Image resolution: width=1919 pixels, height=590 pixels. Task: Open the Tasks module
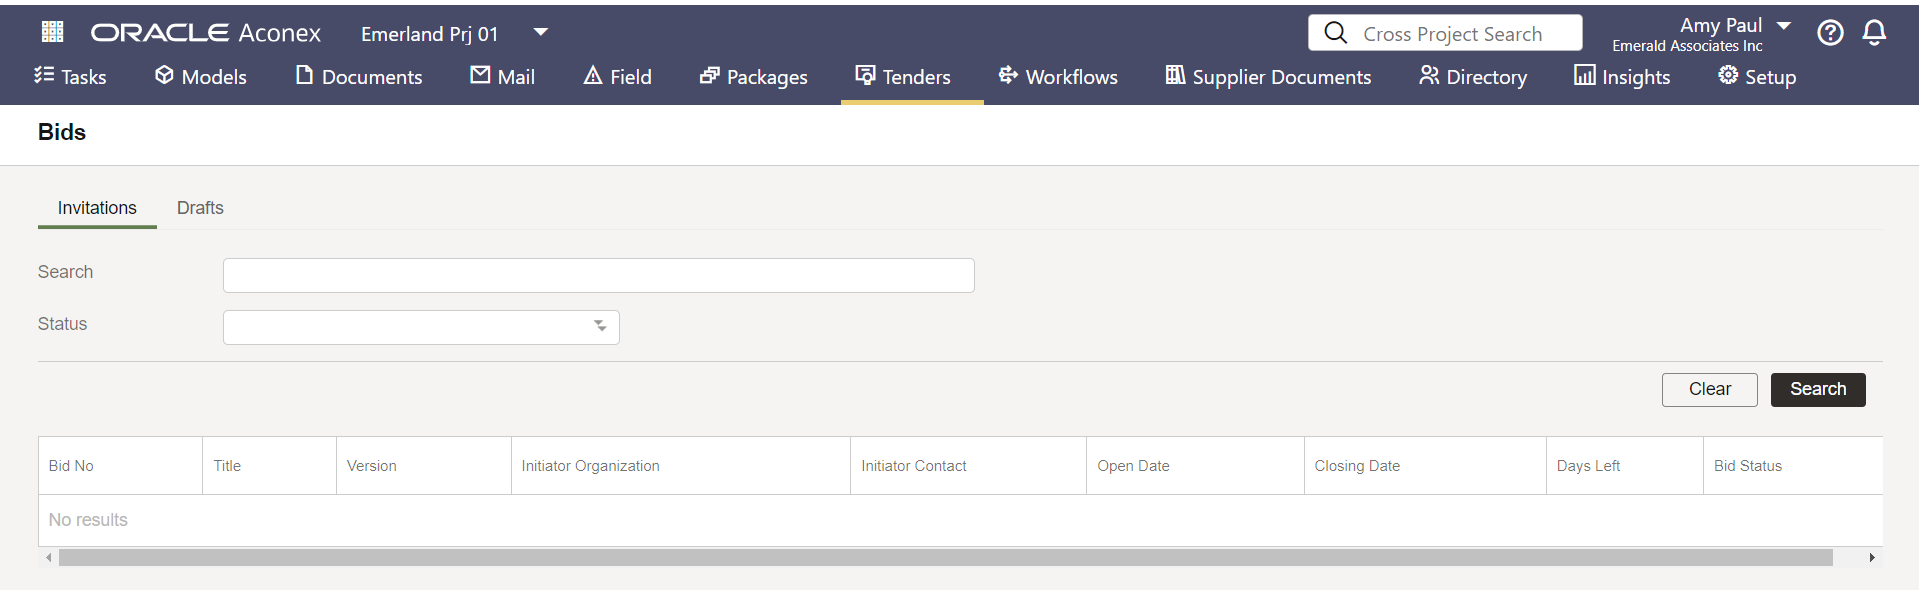[x=70, y=77]
